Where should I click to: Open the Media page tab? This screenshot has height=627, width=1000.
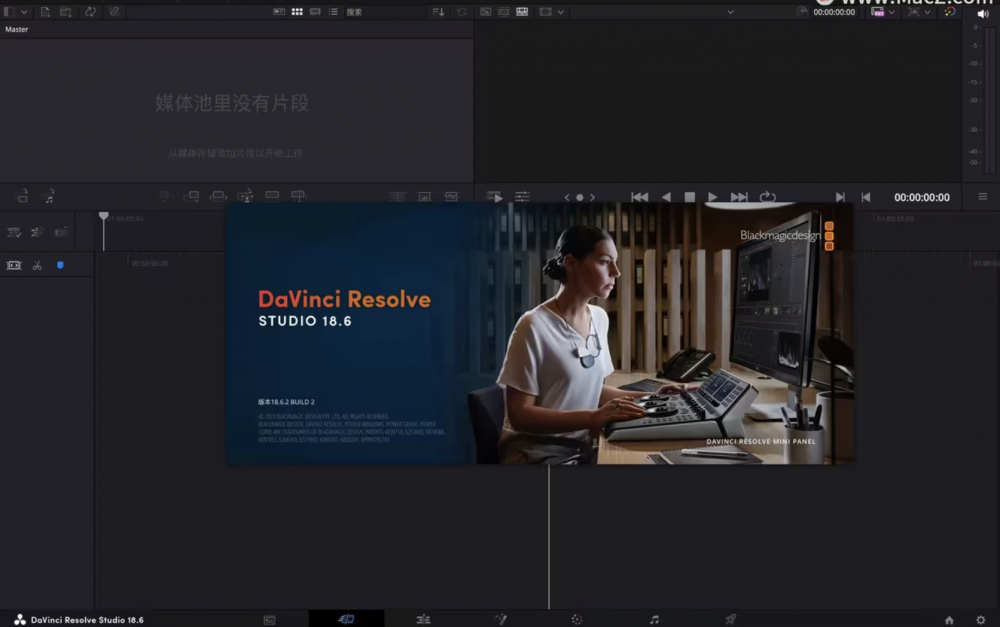[269, 619]
